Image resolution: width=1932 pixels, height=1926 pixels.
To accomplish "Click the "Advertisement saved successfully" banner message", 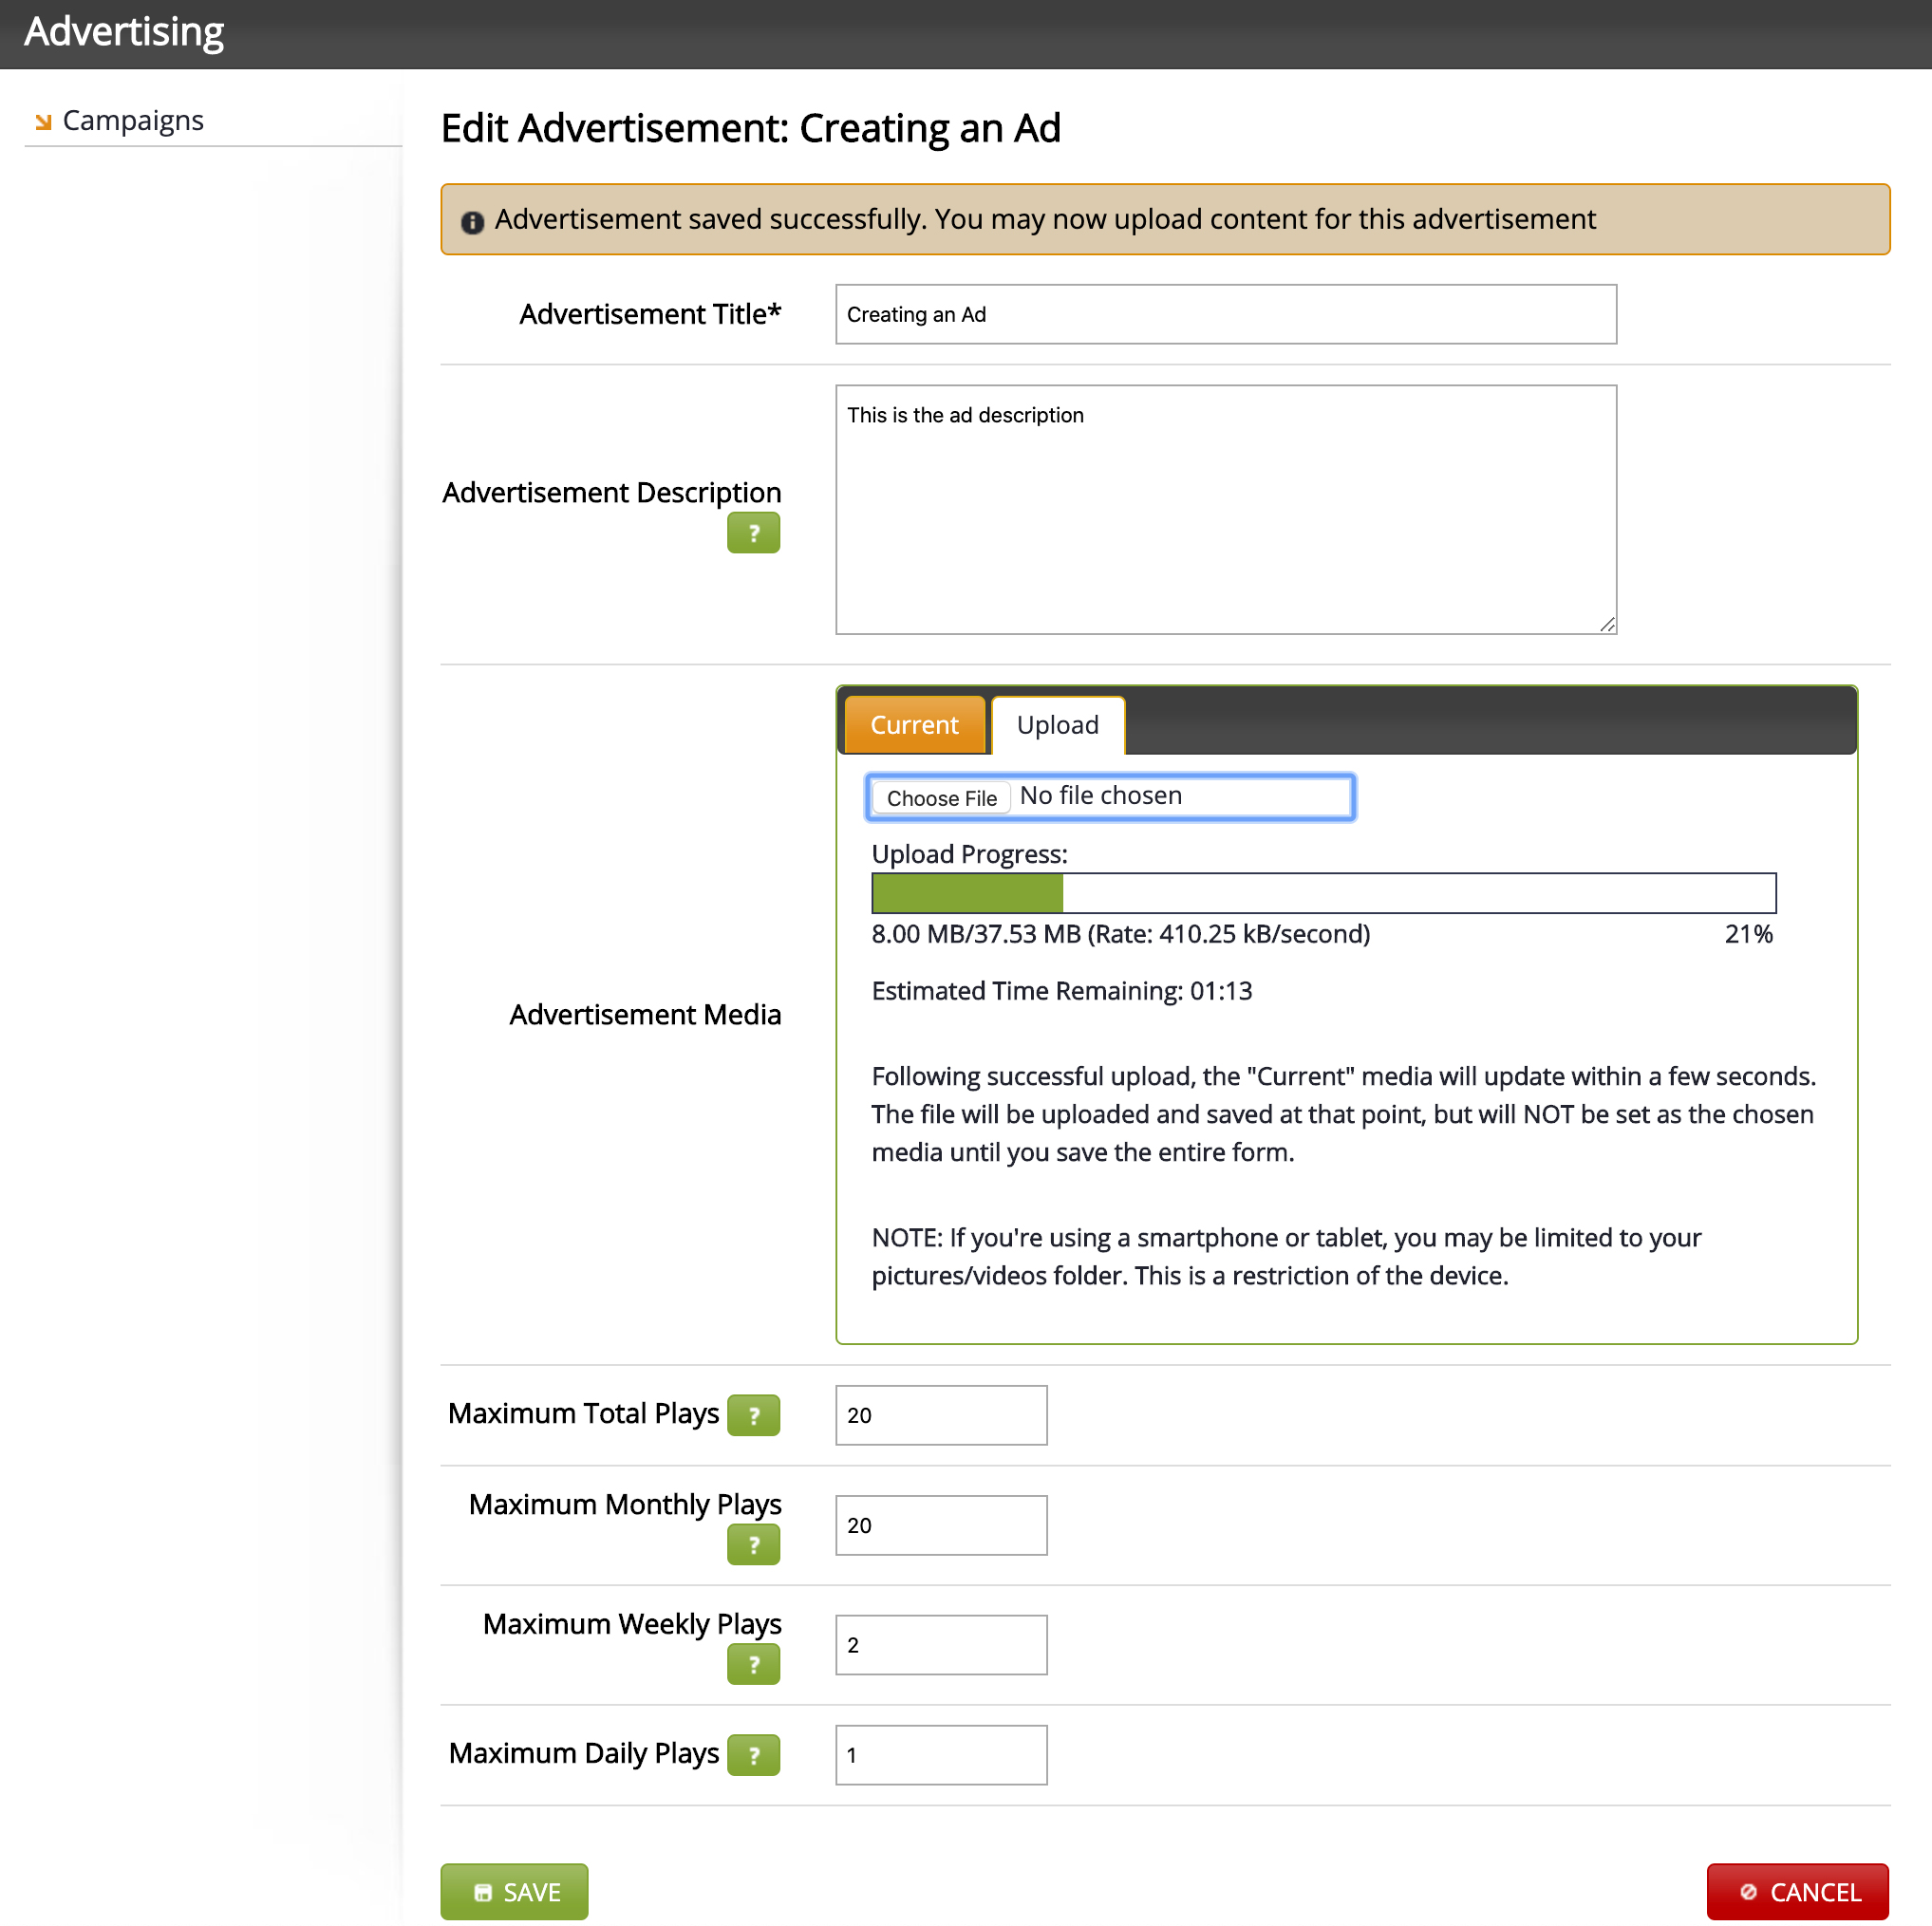I will coord(1045,219).
